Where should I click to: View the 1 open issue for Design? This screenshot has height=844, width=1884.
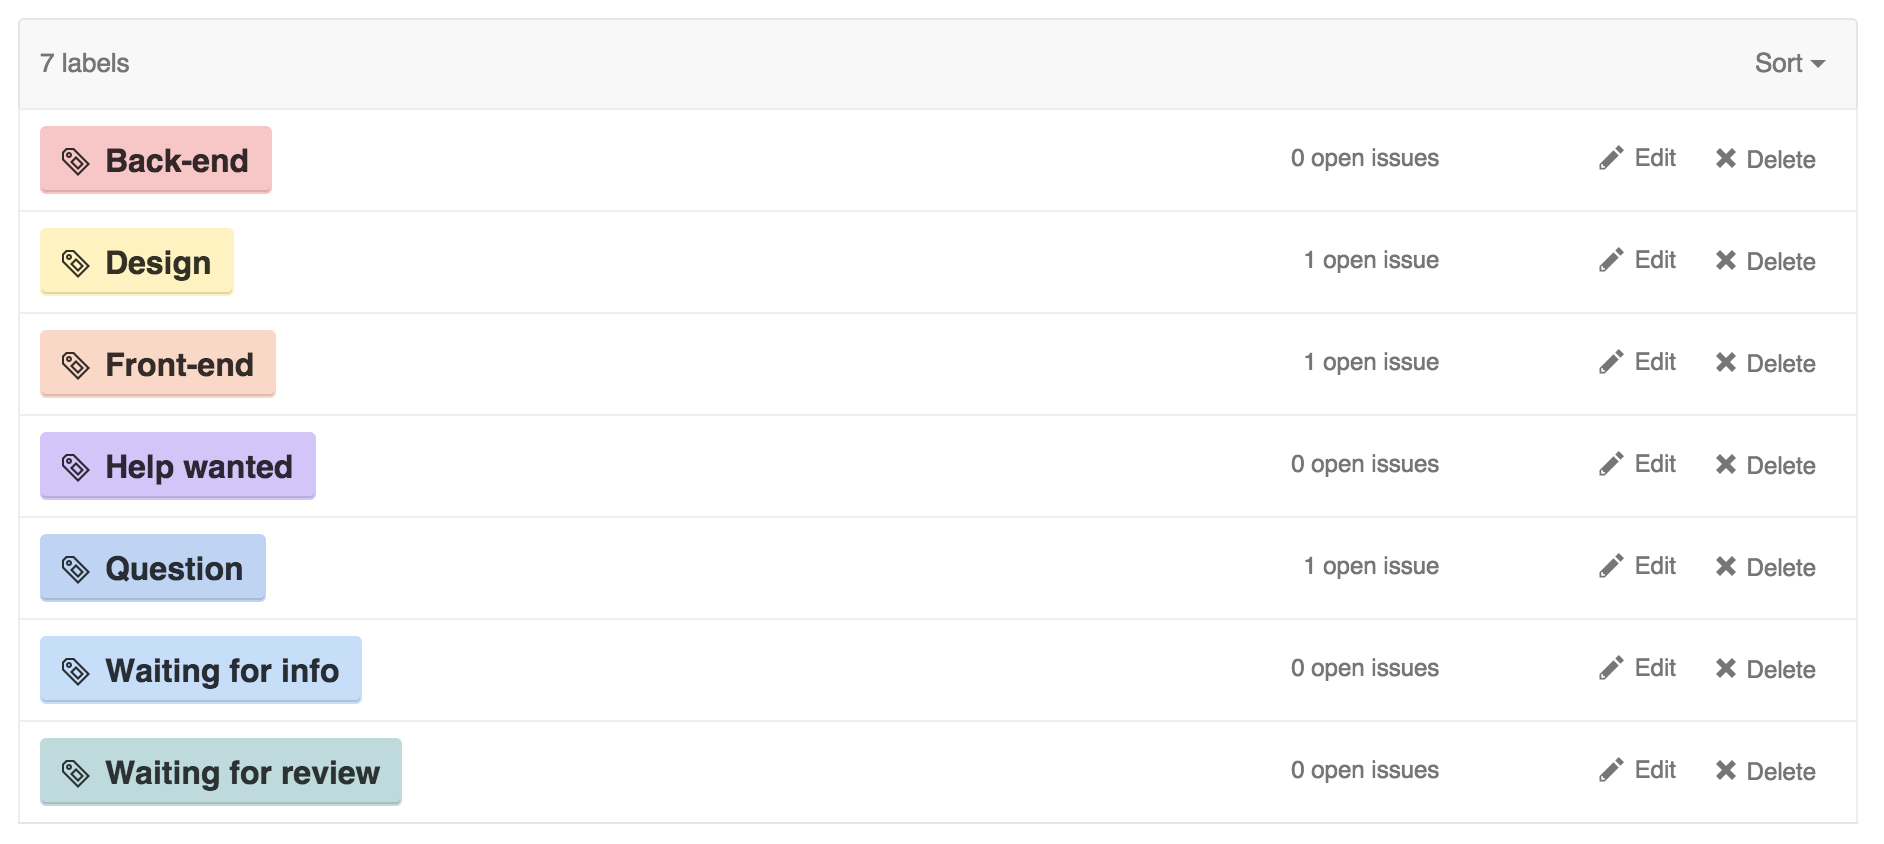(x=1370, y=261)
